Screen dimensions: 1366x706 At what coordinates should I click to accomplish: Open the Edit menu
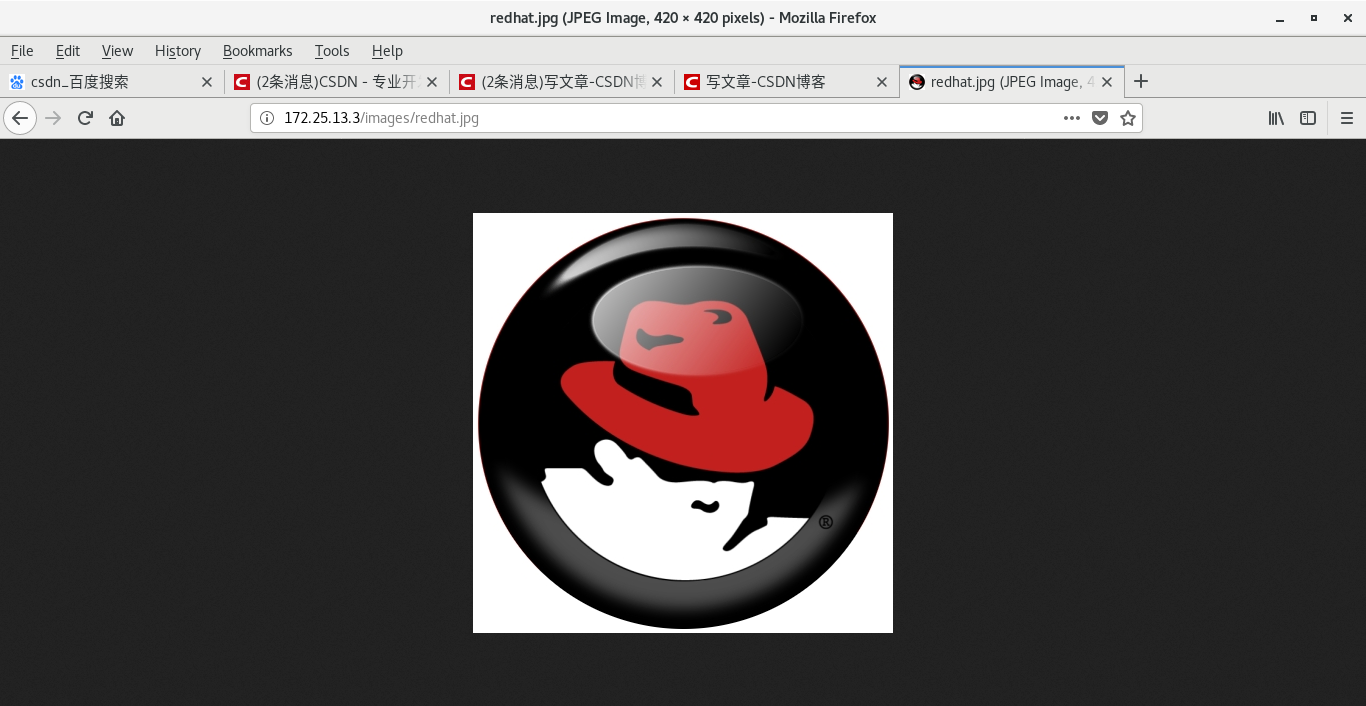point(68,51)
